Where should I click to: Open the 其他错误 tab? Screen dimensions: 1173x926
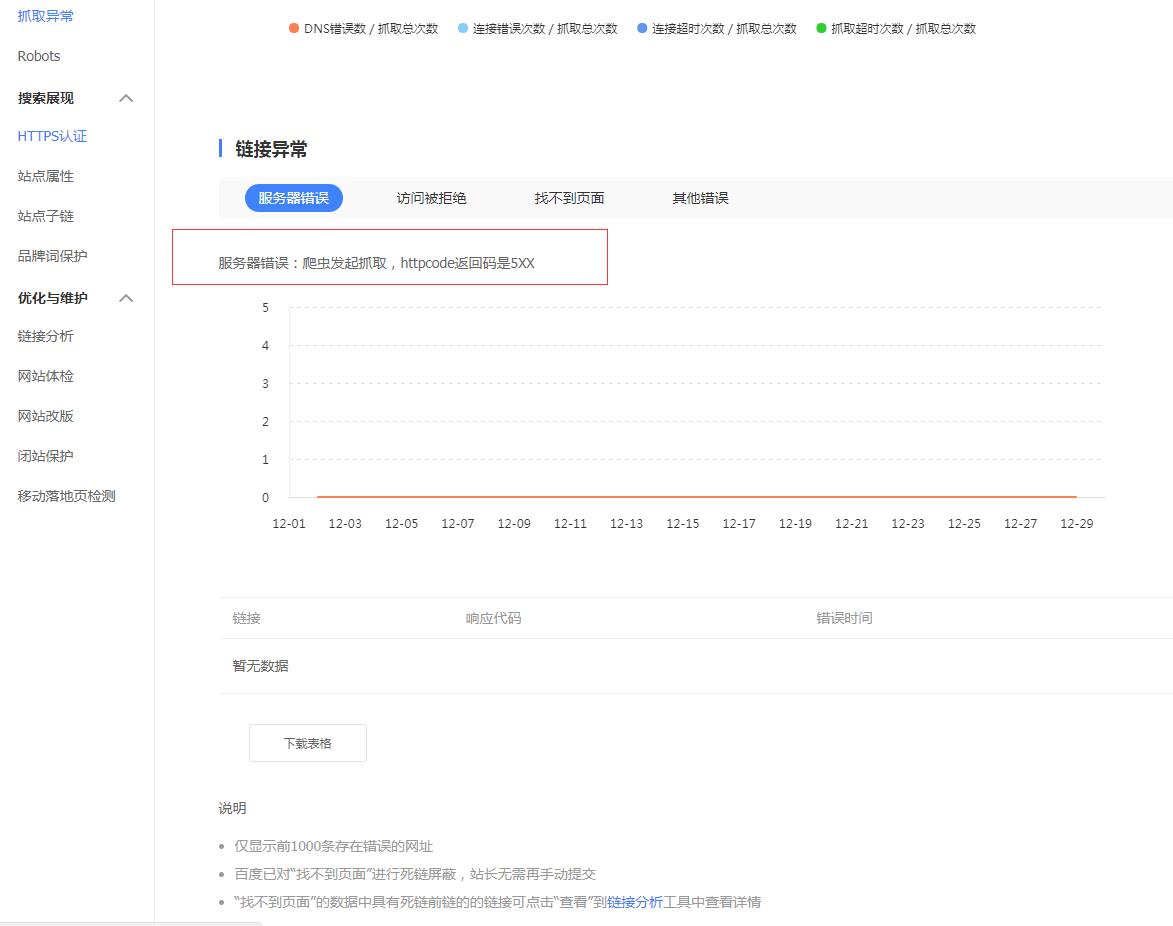700,198
